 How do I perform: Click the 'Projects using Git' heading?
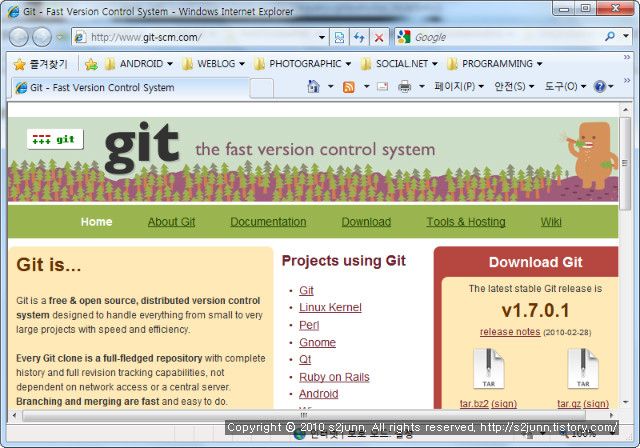[344, 261]
